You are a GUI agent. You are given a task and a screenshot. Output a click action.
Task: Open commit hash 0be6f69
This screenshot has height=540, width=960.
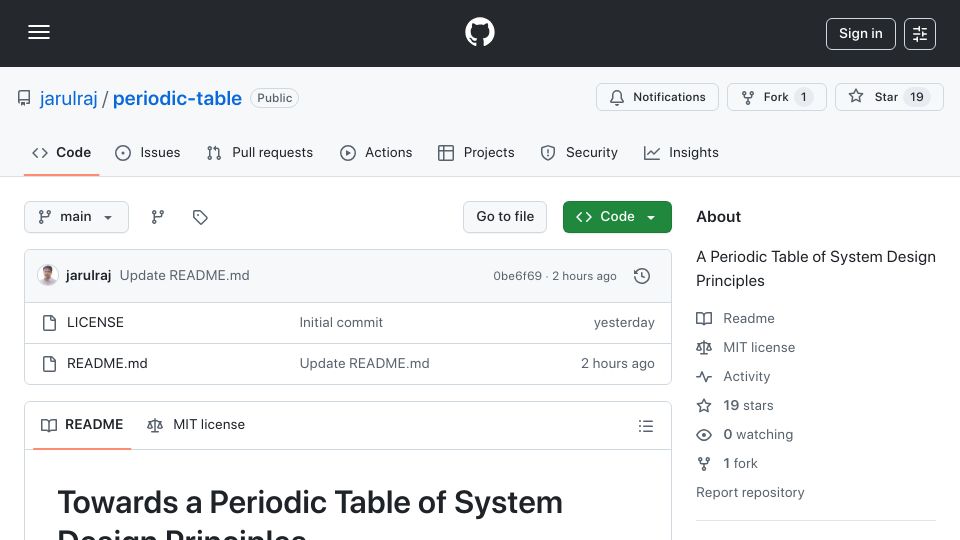click(517, 276)
